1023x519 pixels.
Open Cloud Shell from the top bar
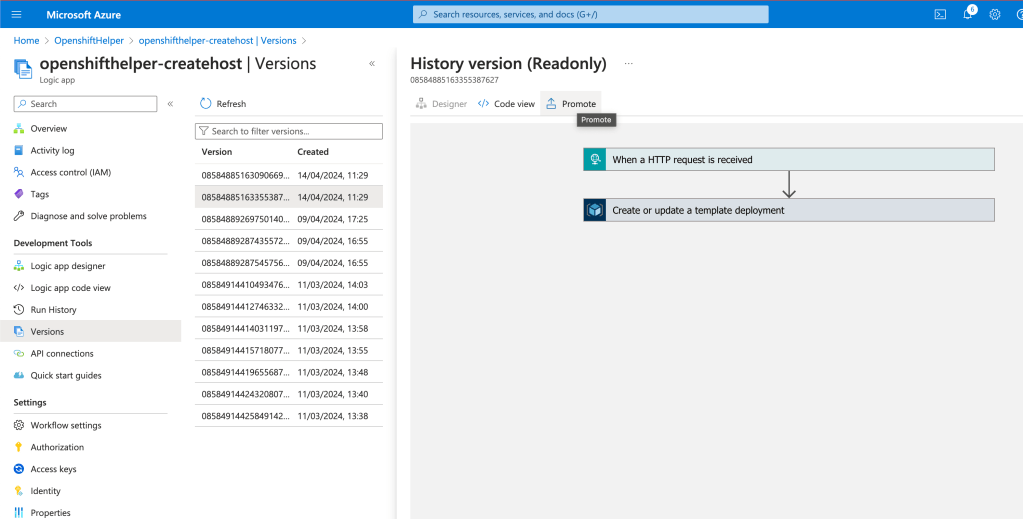click(940, 14)
